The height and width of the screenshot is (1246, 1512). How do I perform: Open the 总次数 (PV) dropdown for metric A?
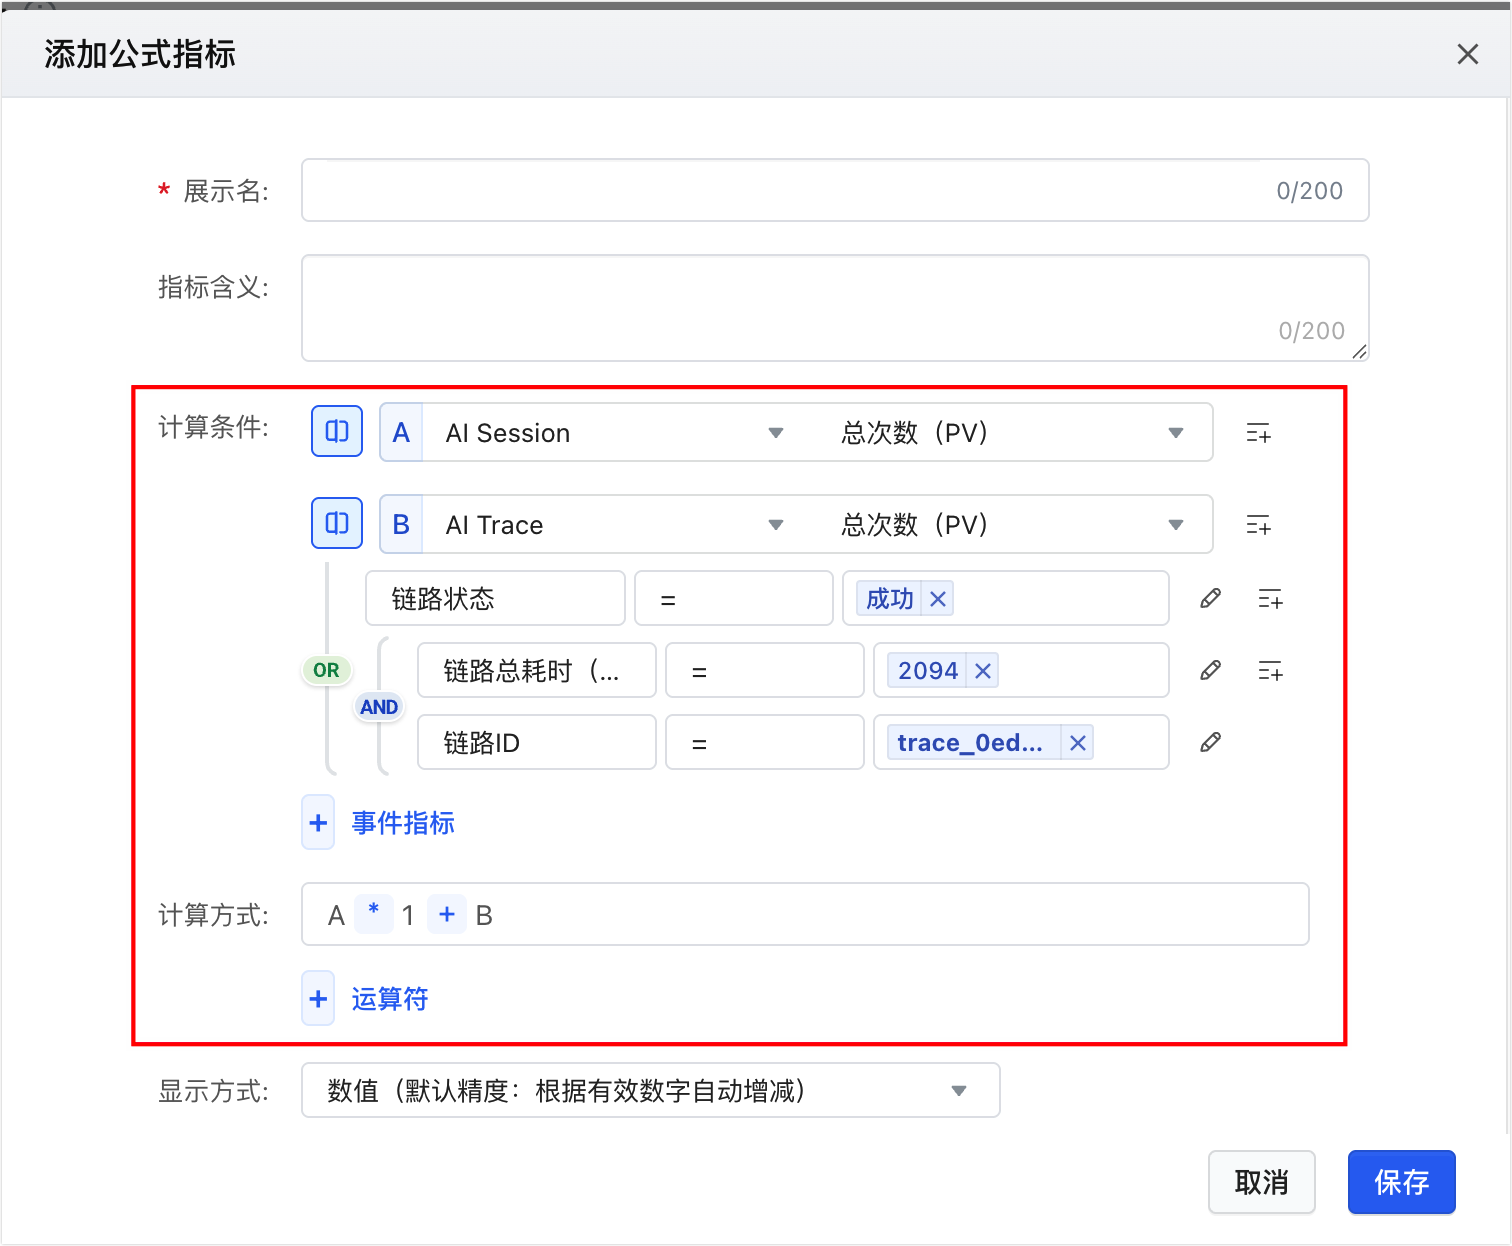(1012, 433)
